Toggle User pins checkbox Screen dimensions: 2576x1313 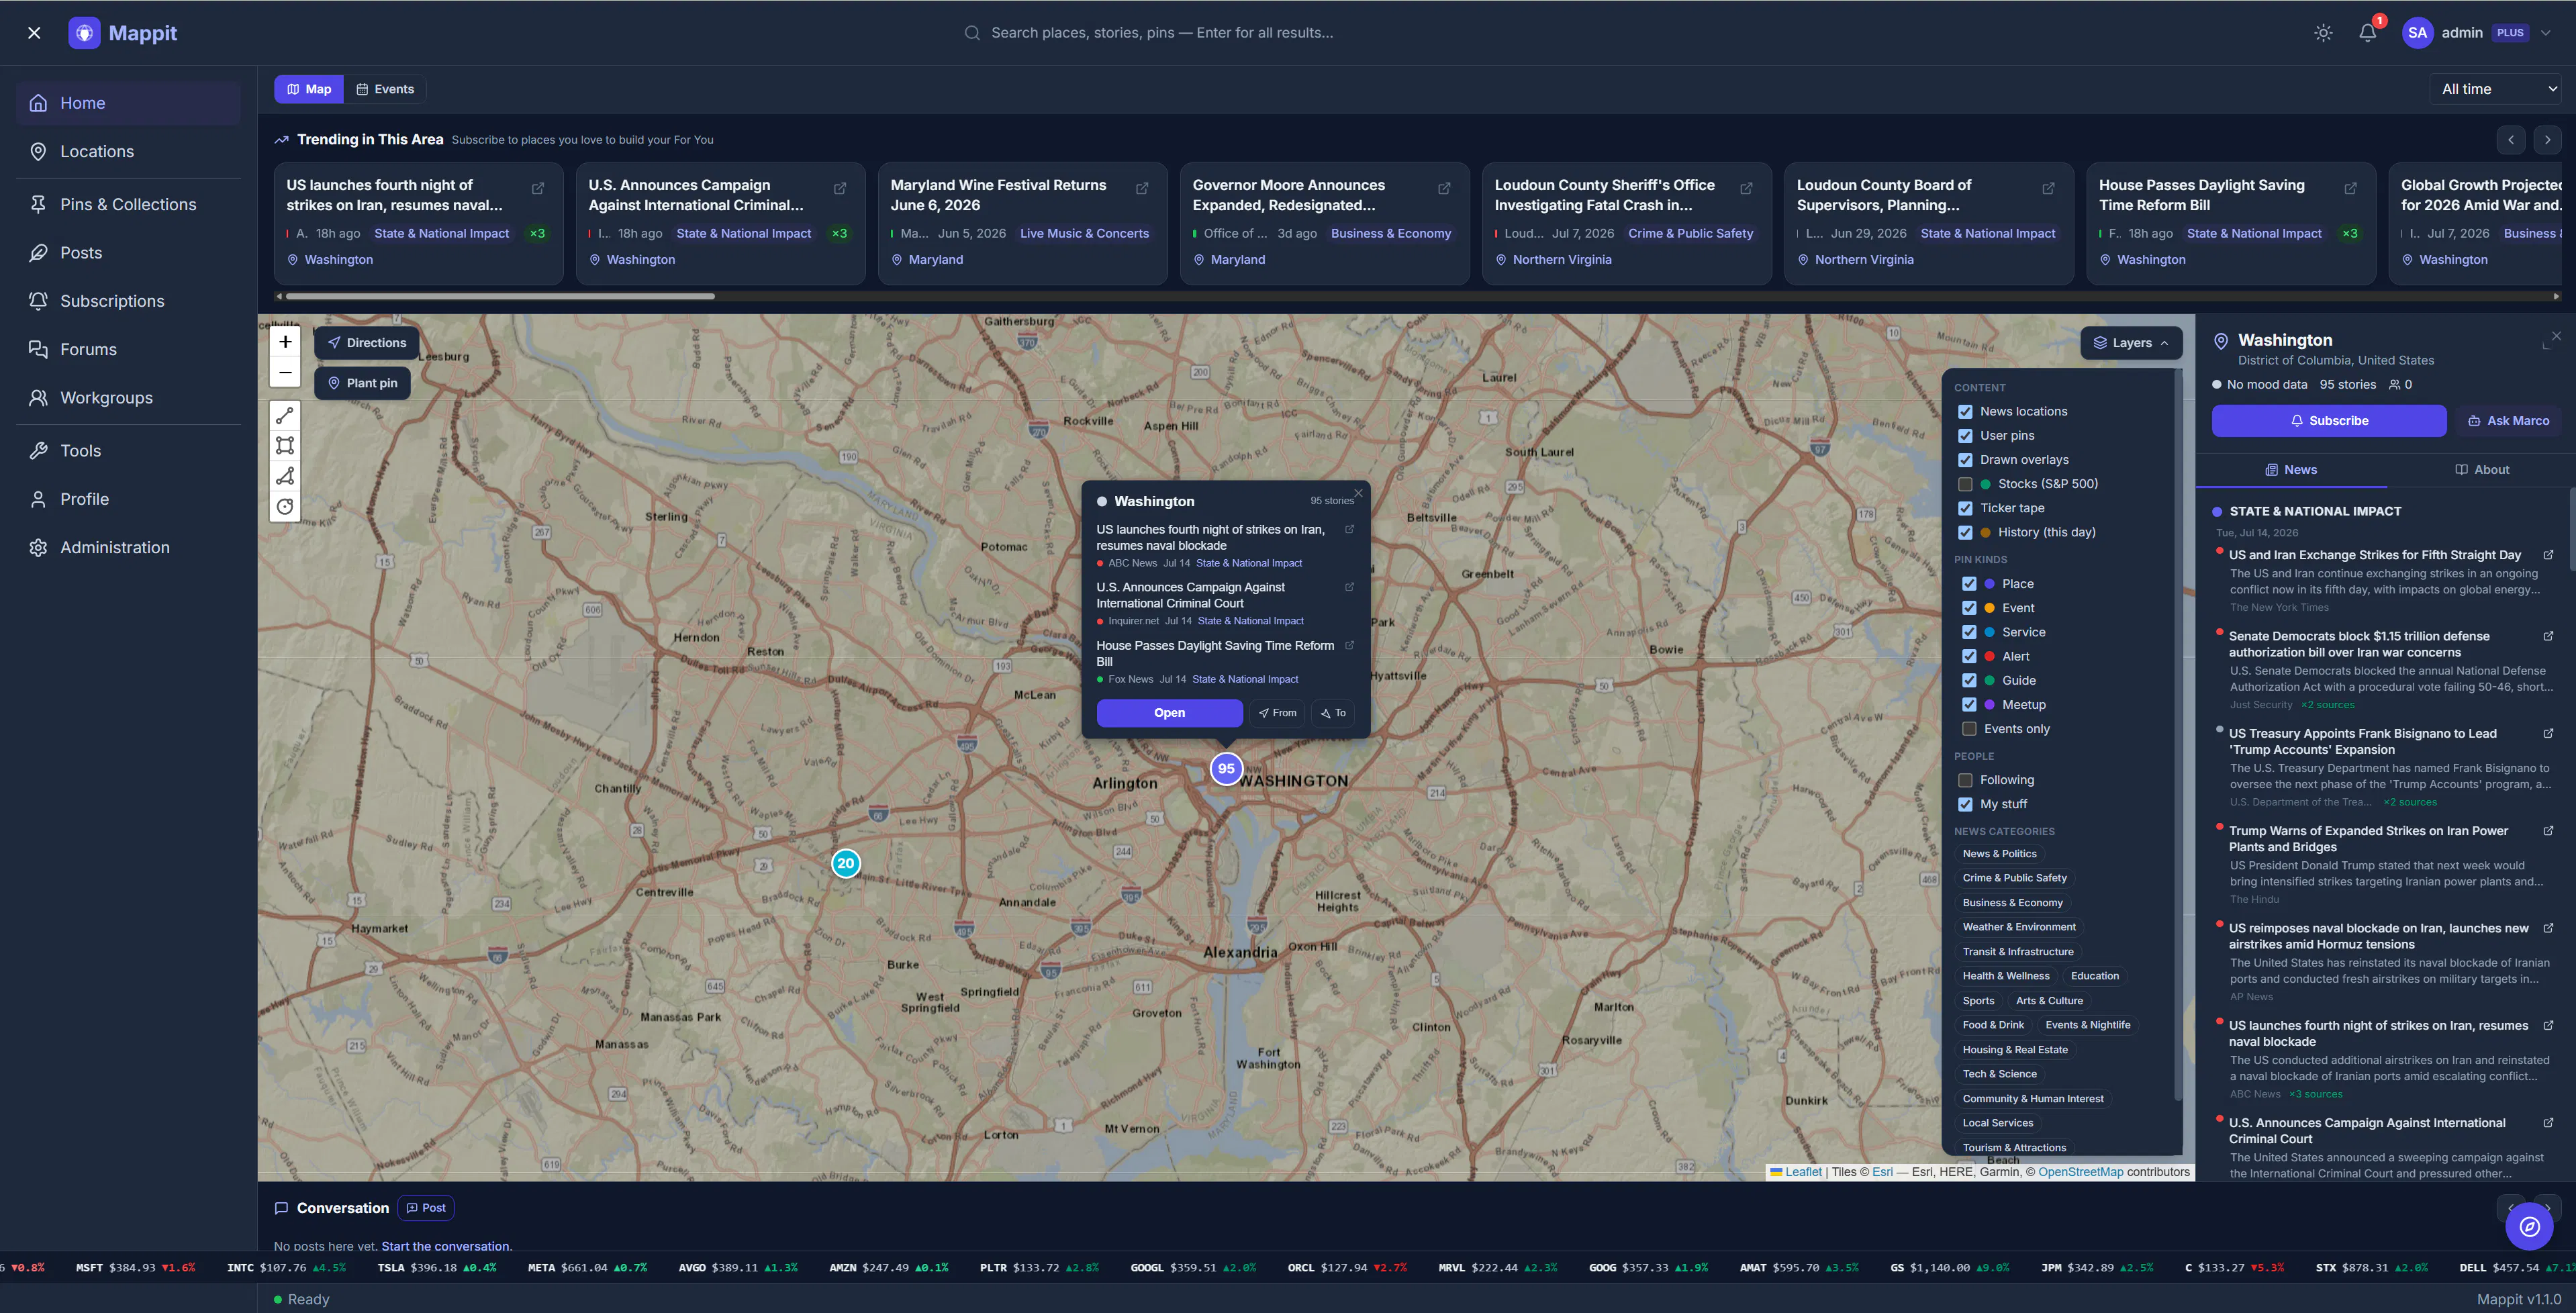pyautogui.click(x=1965, y=436)
